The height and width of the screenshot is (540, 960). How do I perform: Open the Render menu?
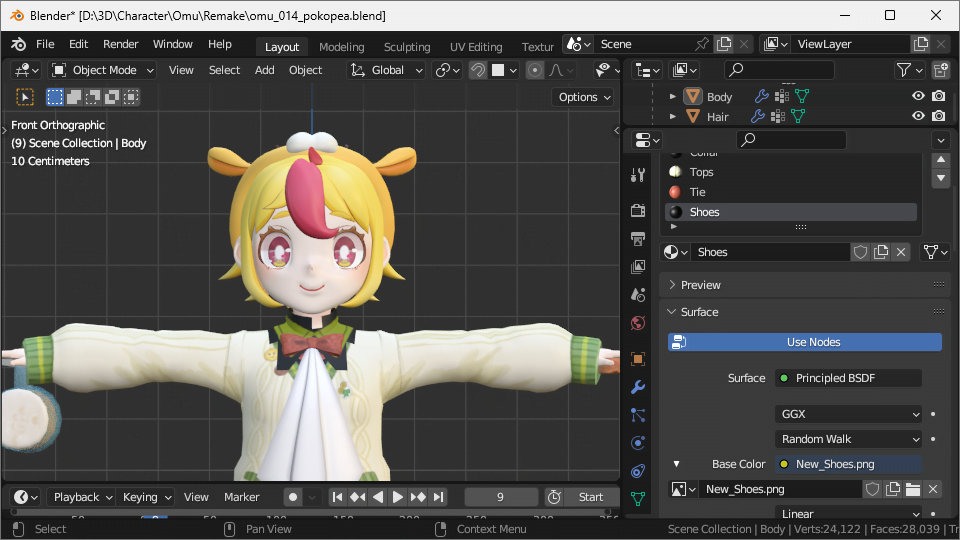pos(121,44)
